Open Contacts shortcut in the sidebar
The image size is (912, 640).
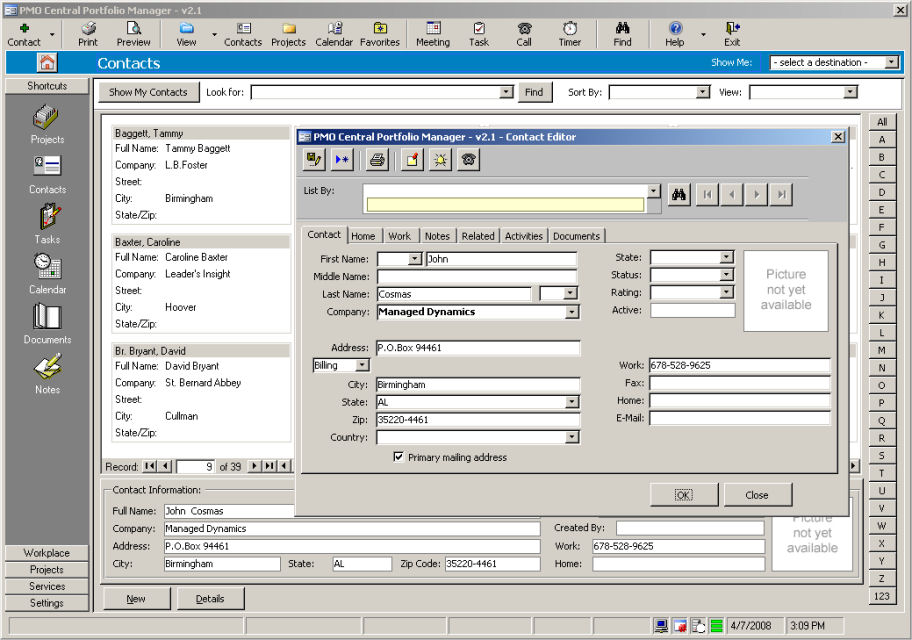coord(47,174)
